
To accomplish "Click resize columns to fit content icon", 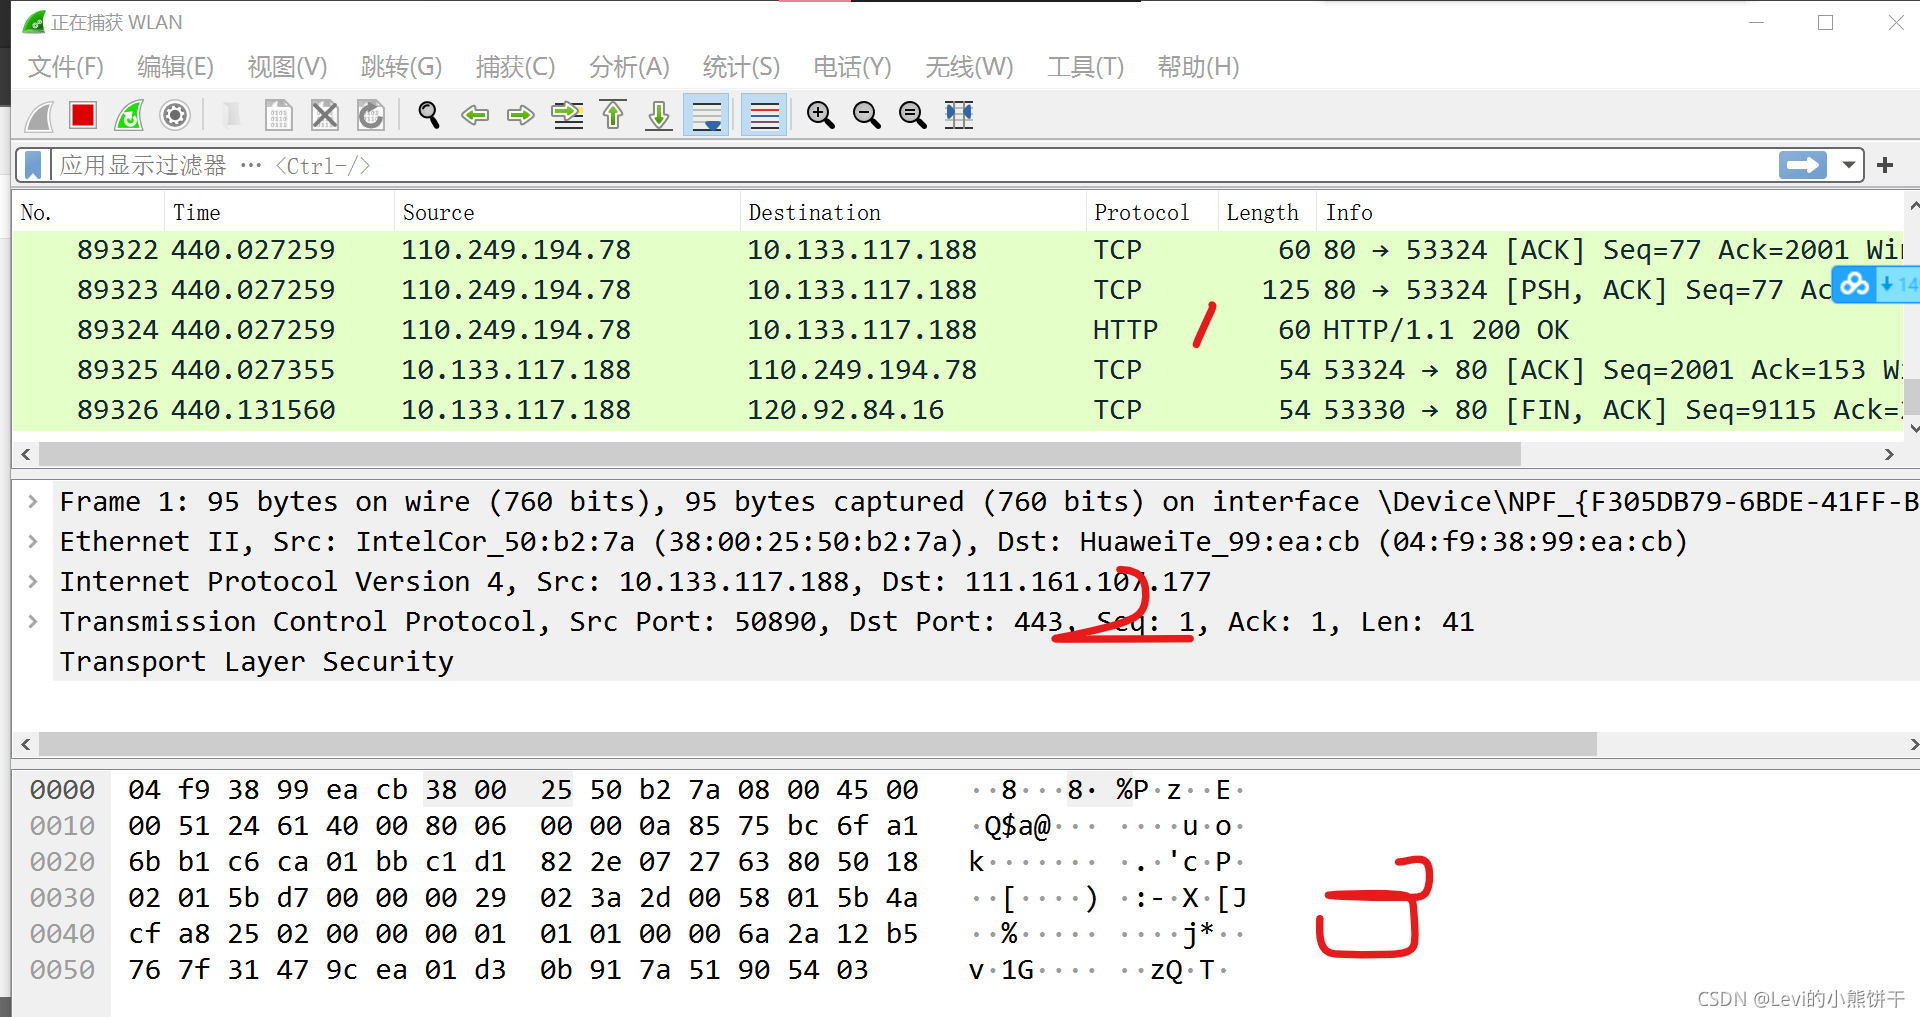I will (x=959, y=116).
